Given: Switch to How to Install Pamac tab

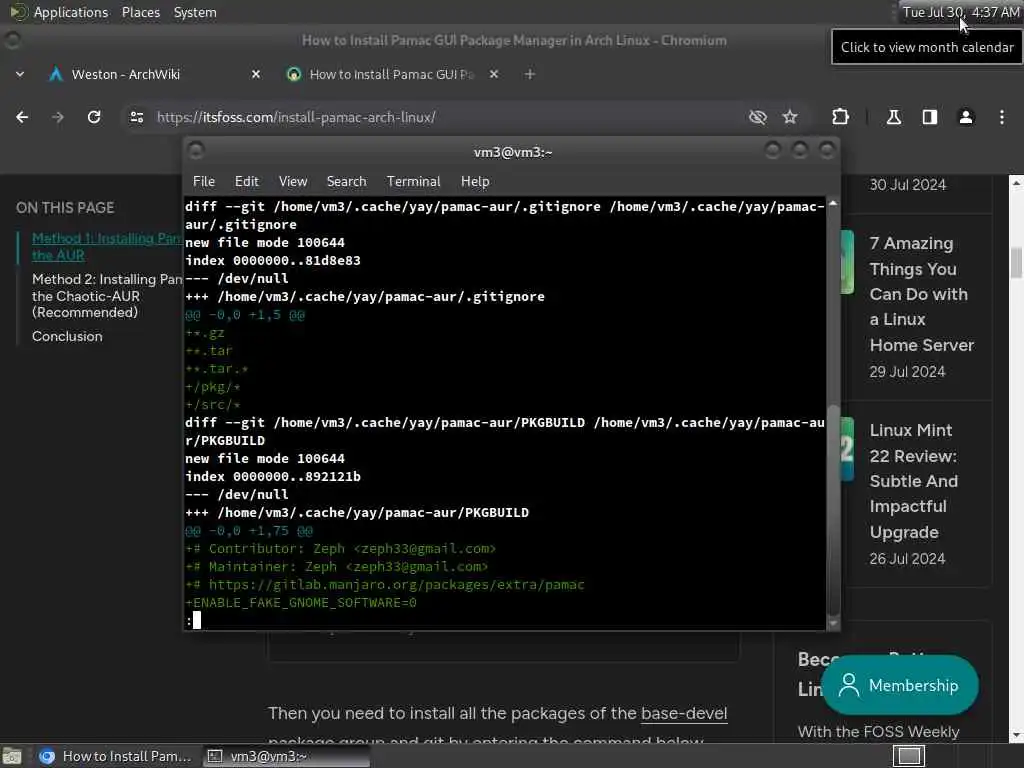Looking at the screenshot, I should tap(391, 74).
